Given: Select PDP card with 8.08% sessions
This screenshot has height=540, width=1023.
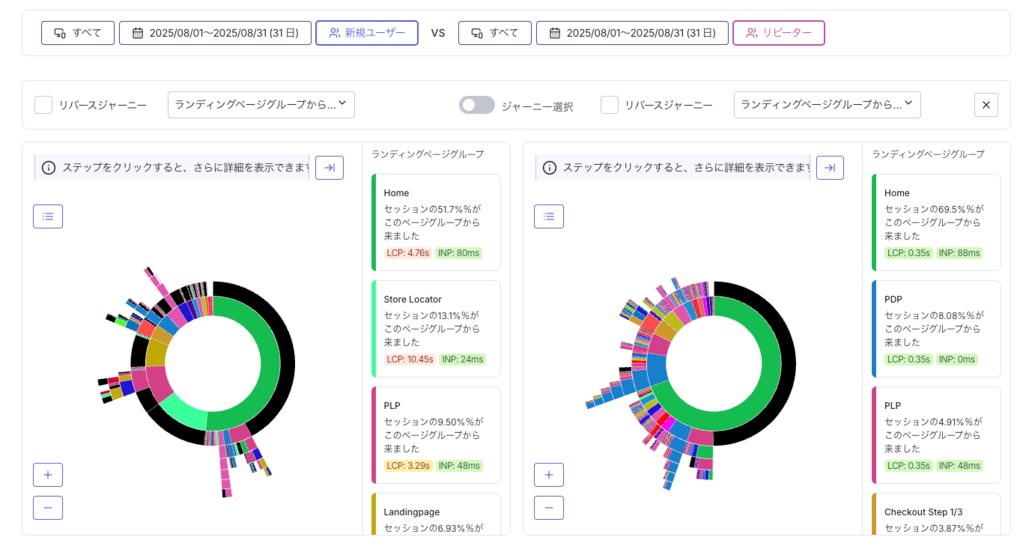Looking at the screenshot, I should (x=936, y=329).
